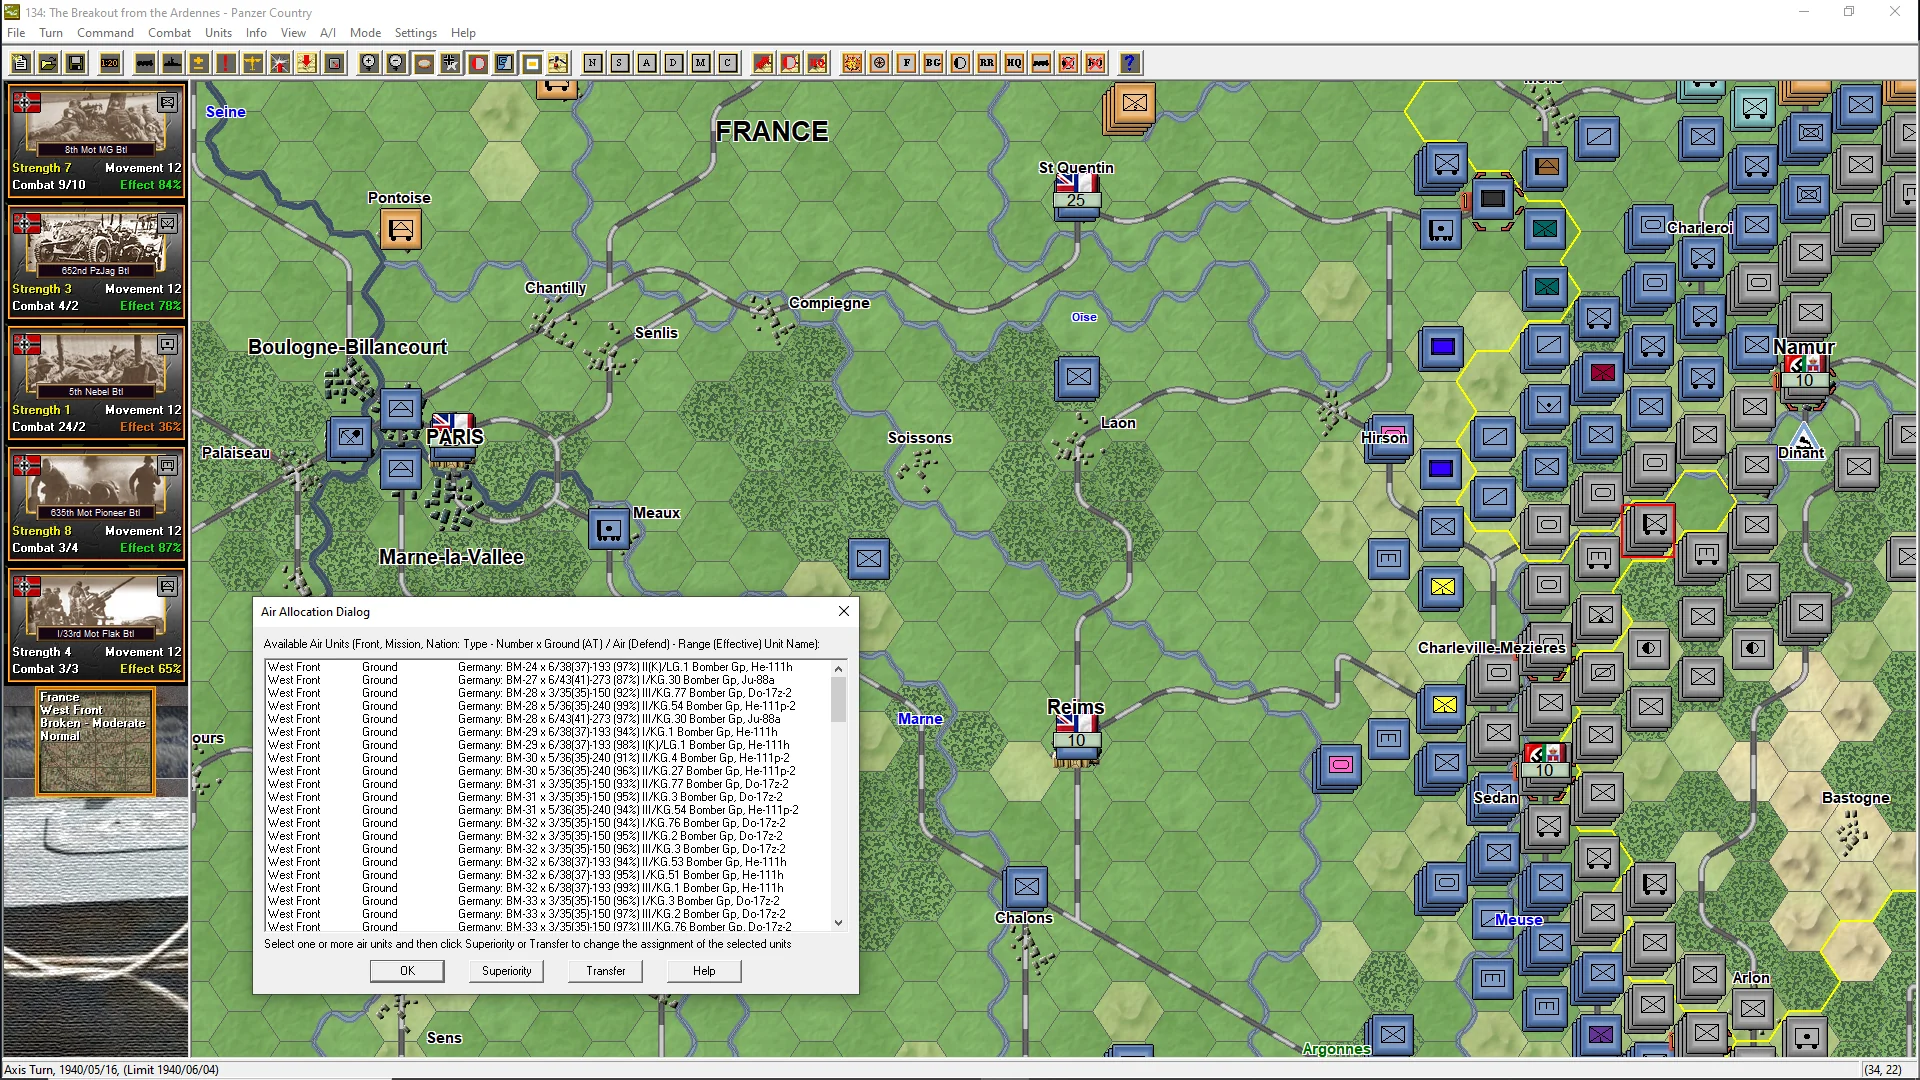Open the Units menu
The width and height of the screenshot is (1920, 1080).
pos(218,32)
